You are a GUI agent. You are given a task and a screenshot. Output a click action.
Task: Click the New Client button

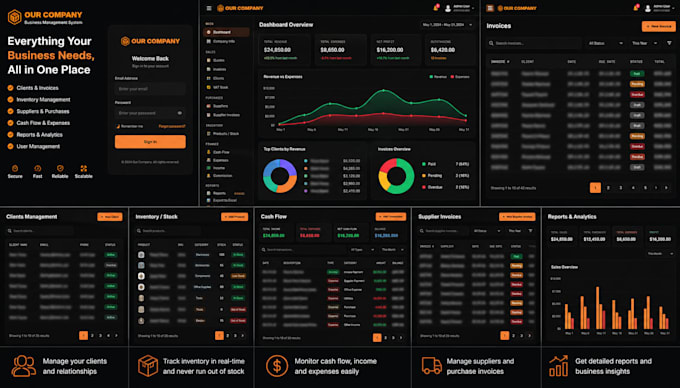coord(110,217)
